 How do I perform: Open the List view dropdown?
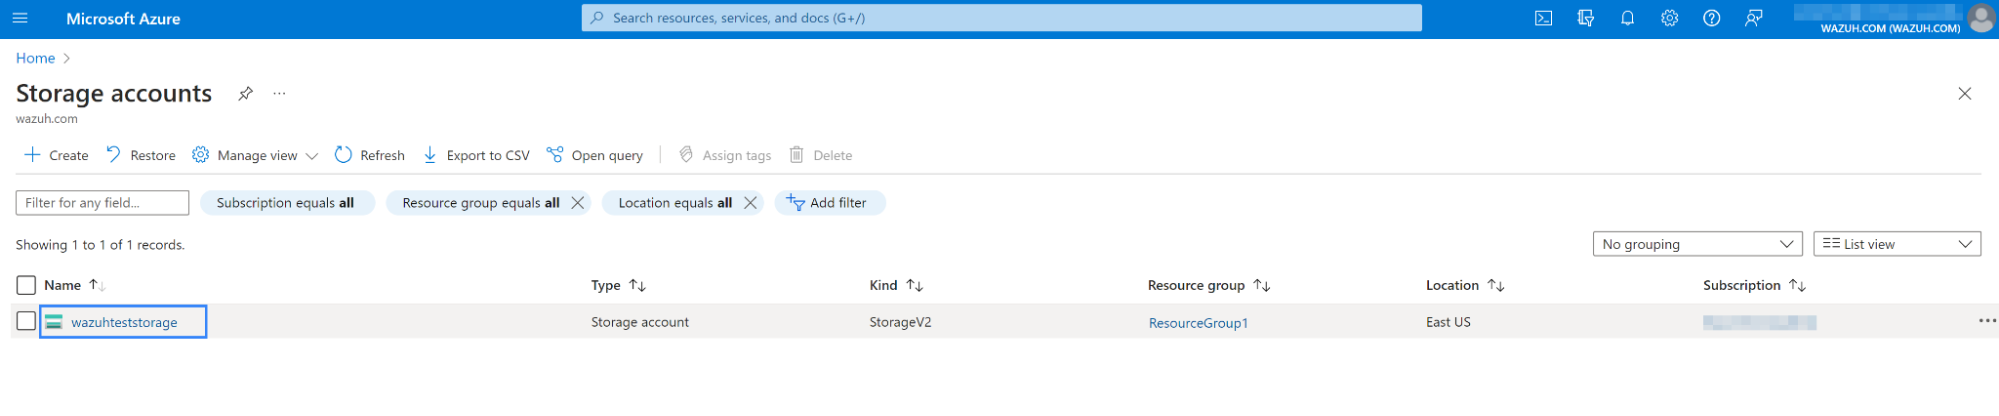[1896, 245]
